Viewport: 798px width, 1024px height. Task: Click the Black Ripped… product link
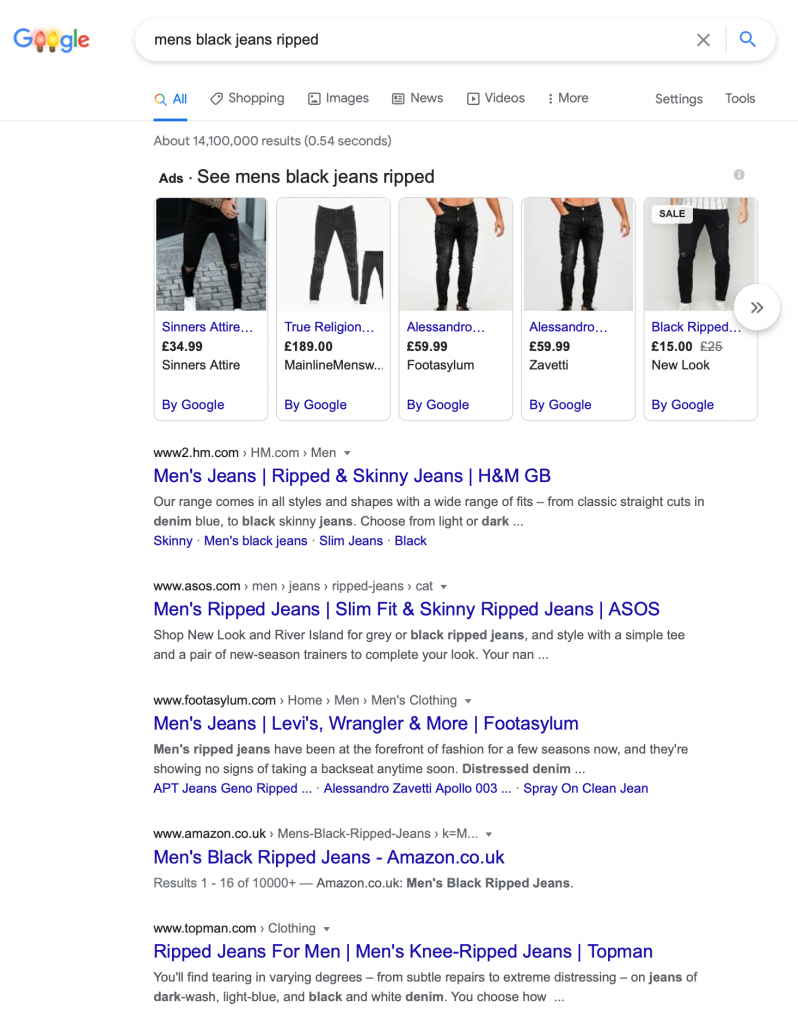696,327
